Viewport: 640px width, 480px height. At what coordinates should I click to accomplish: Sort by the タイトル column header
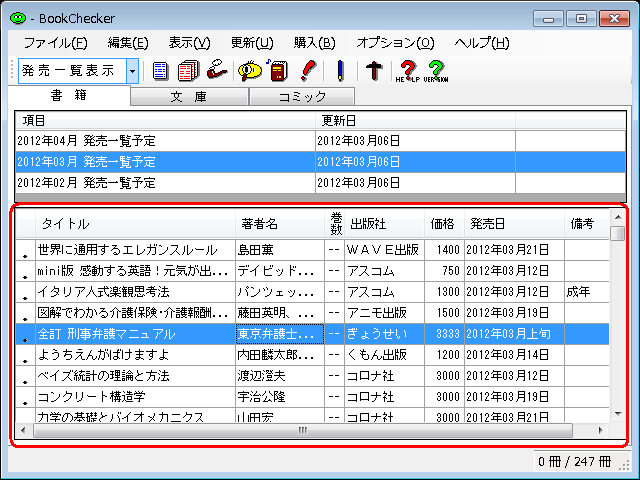[x=135, y=224]
